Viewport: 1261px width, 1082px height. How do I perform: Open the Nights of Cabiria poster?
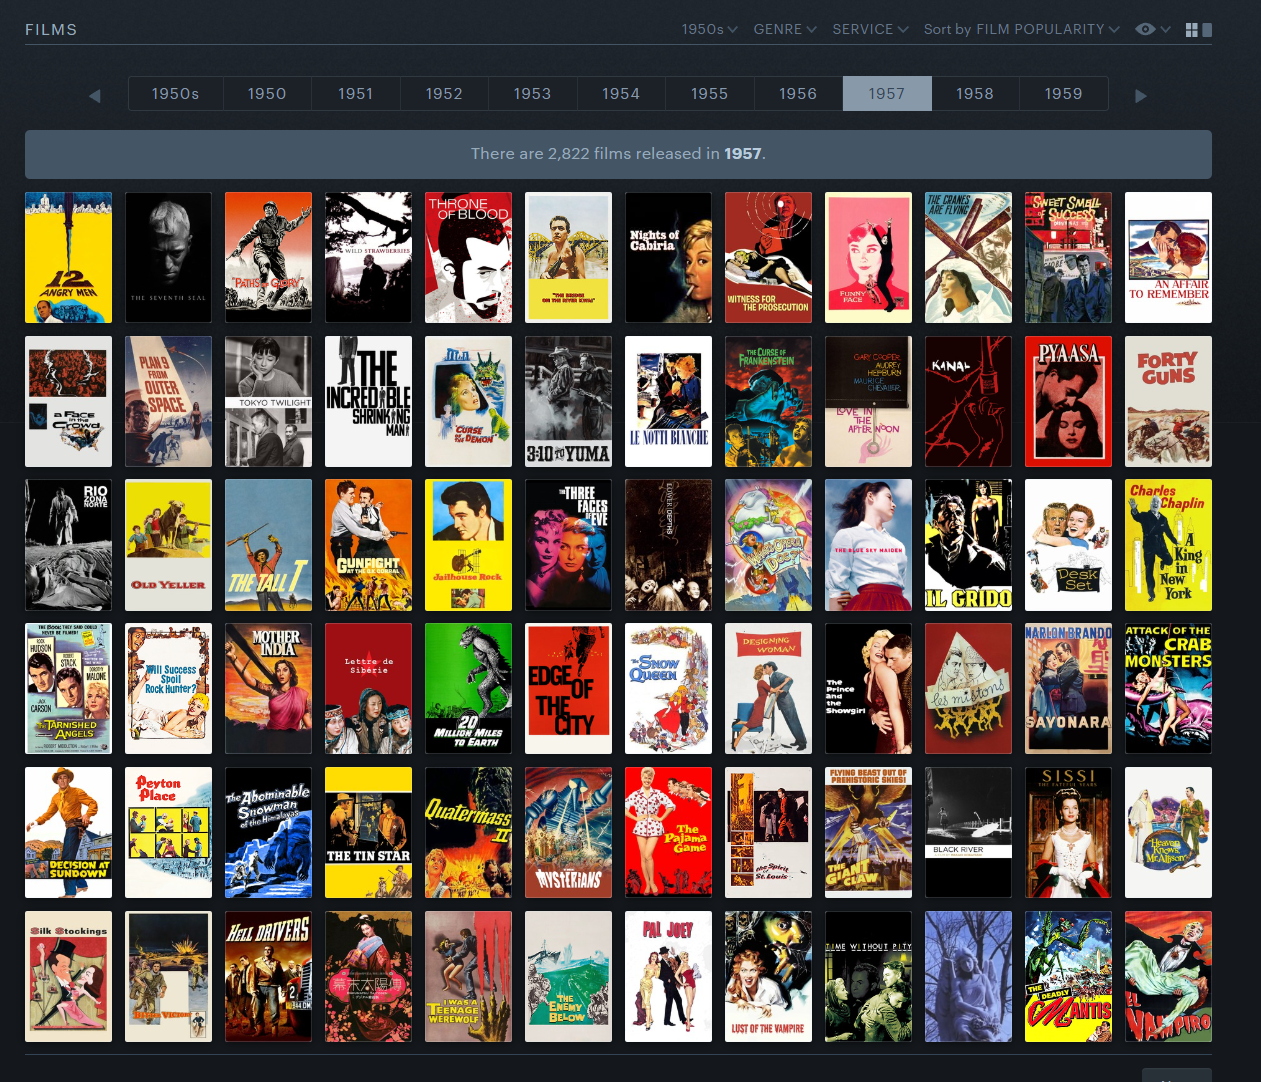668,257
